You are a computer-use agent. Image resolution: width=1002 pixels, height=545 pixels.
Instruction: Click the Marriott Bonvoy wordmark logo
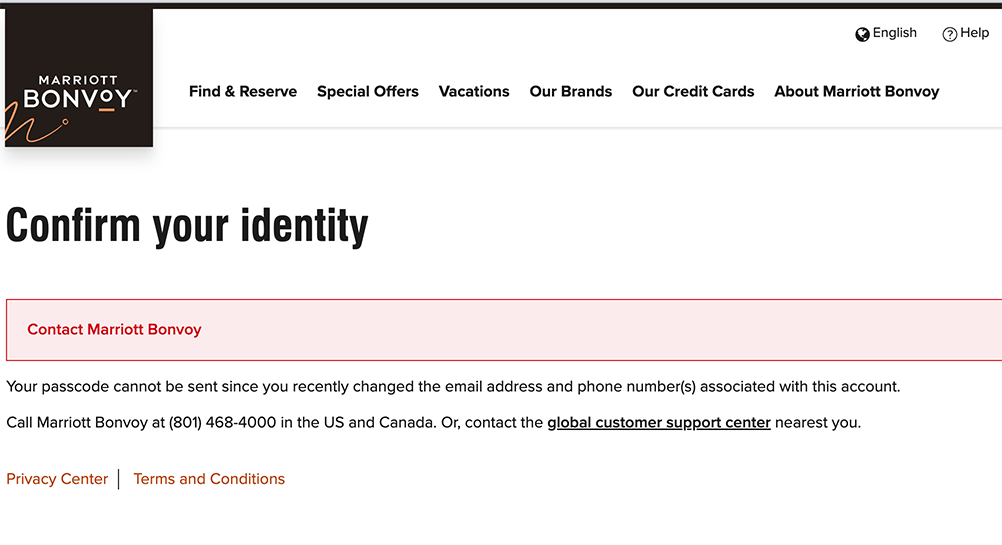click(x=78, y=91)
